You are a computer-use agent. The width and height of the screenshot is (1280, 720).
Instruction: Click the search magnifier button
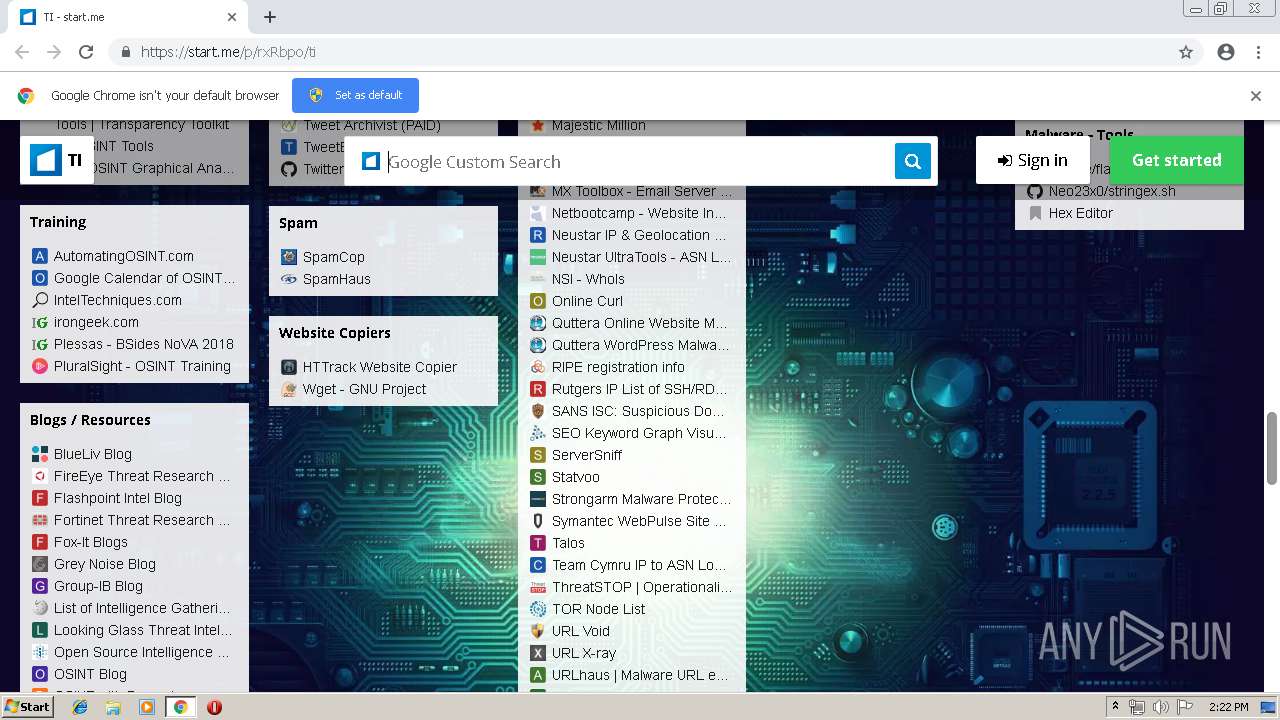912,161
